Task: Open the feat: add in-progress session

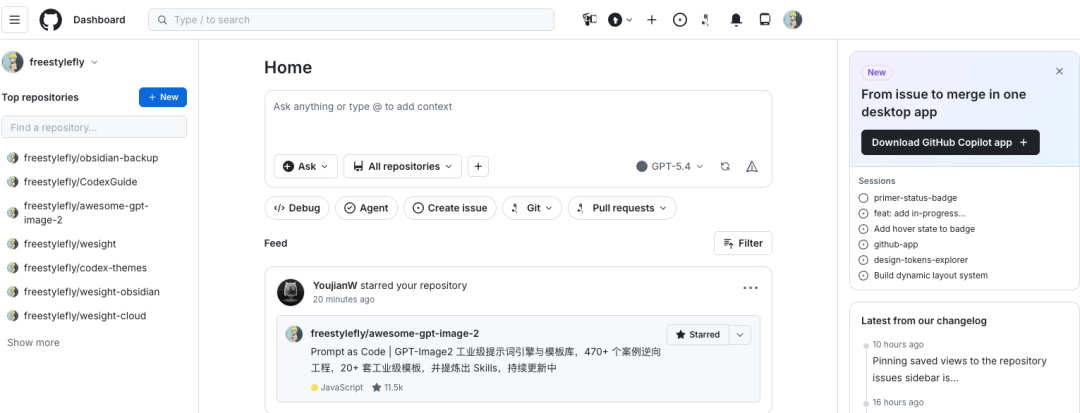Action: (920, 213)
